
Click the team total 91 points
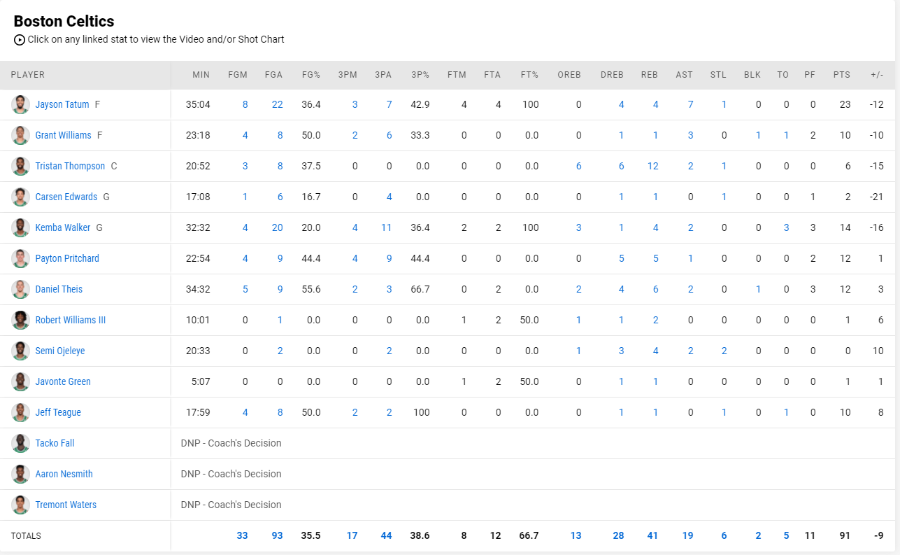[845, 535]
